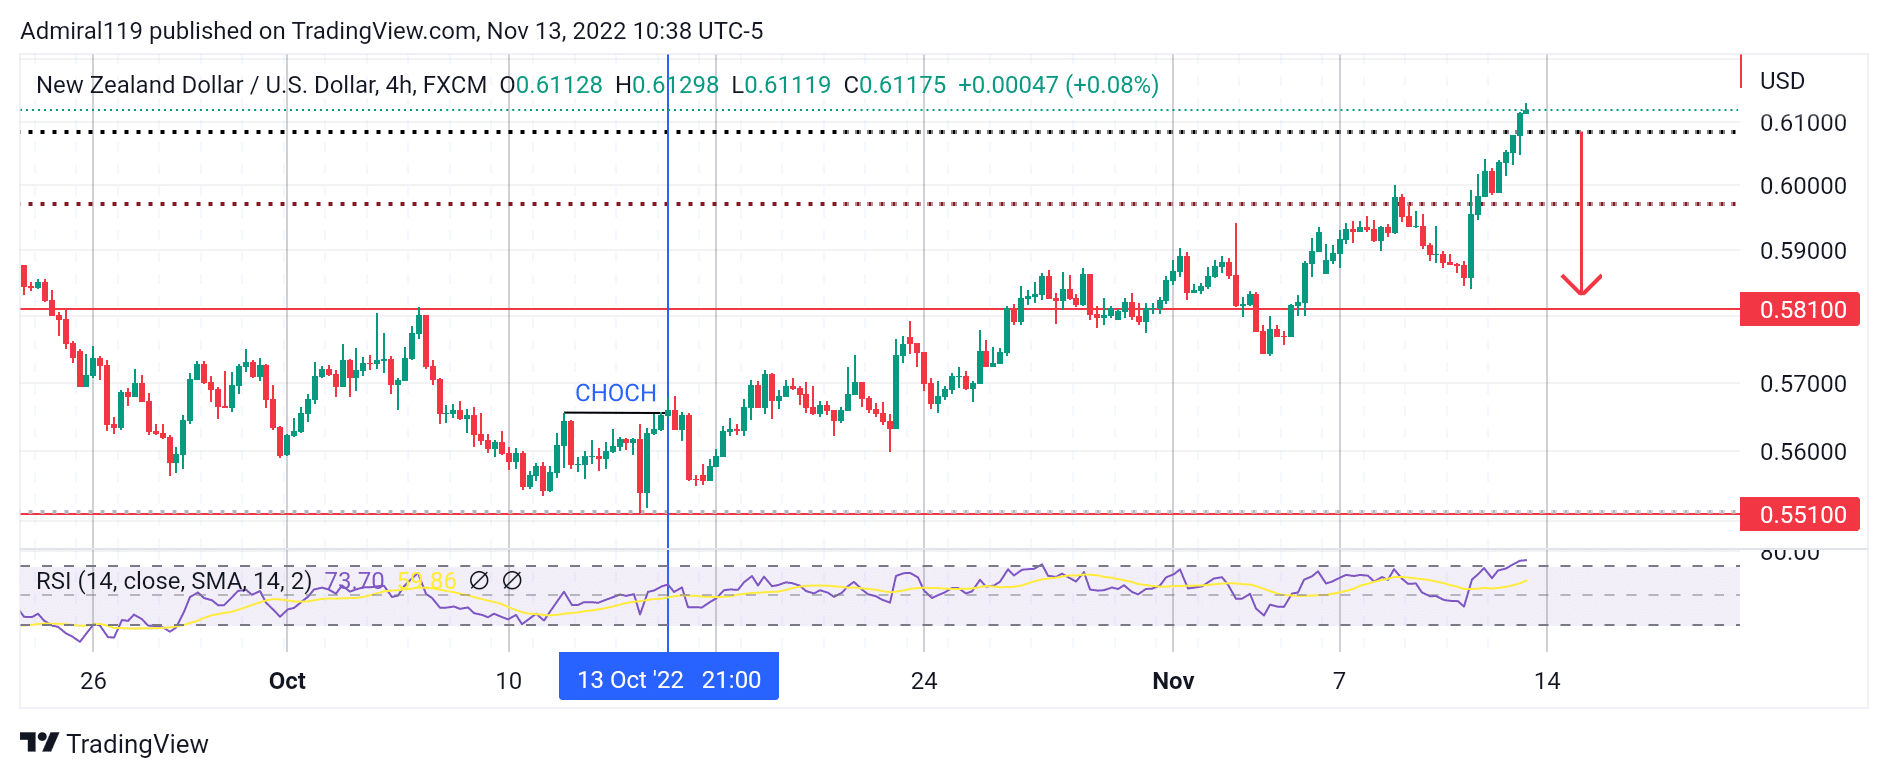Viewport: 1888px width, 778px height.
Task: Click the 24 date axis label
Action: (924, 681)
